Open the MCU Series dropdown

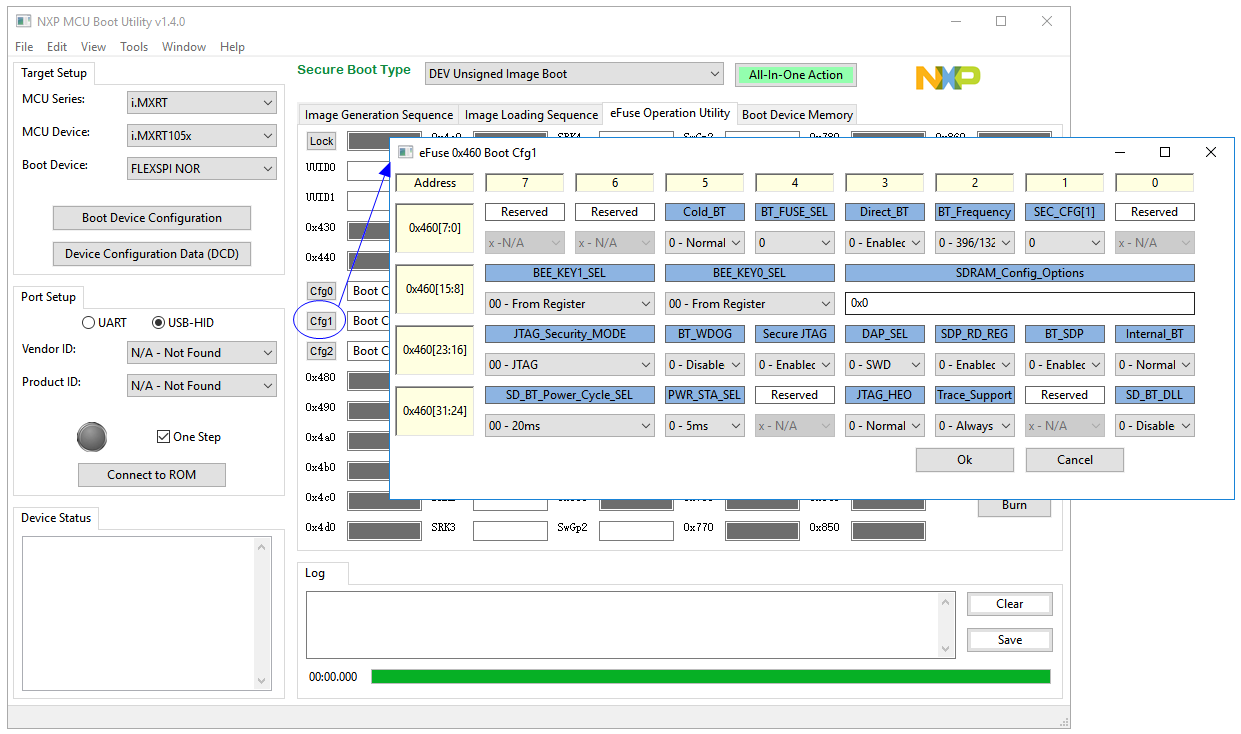[202, 102]
